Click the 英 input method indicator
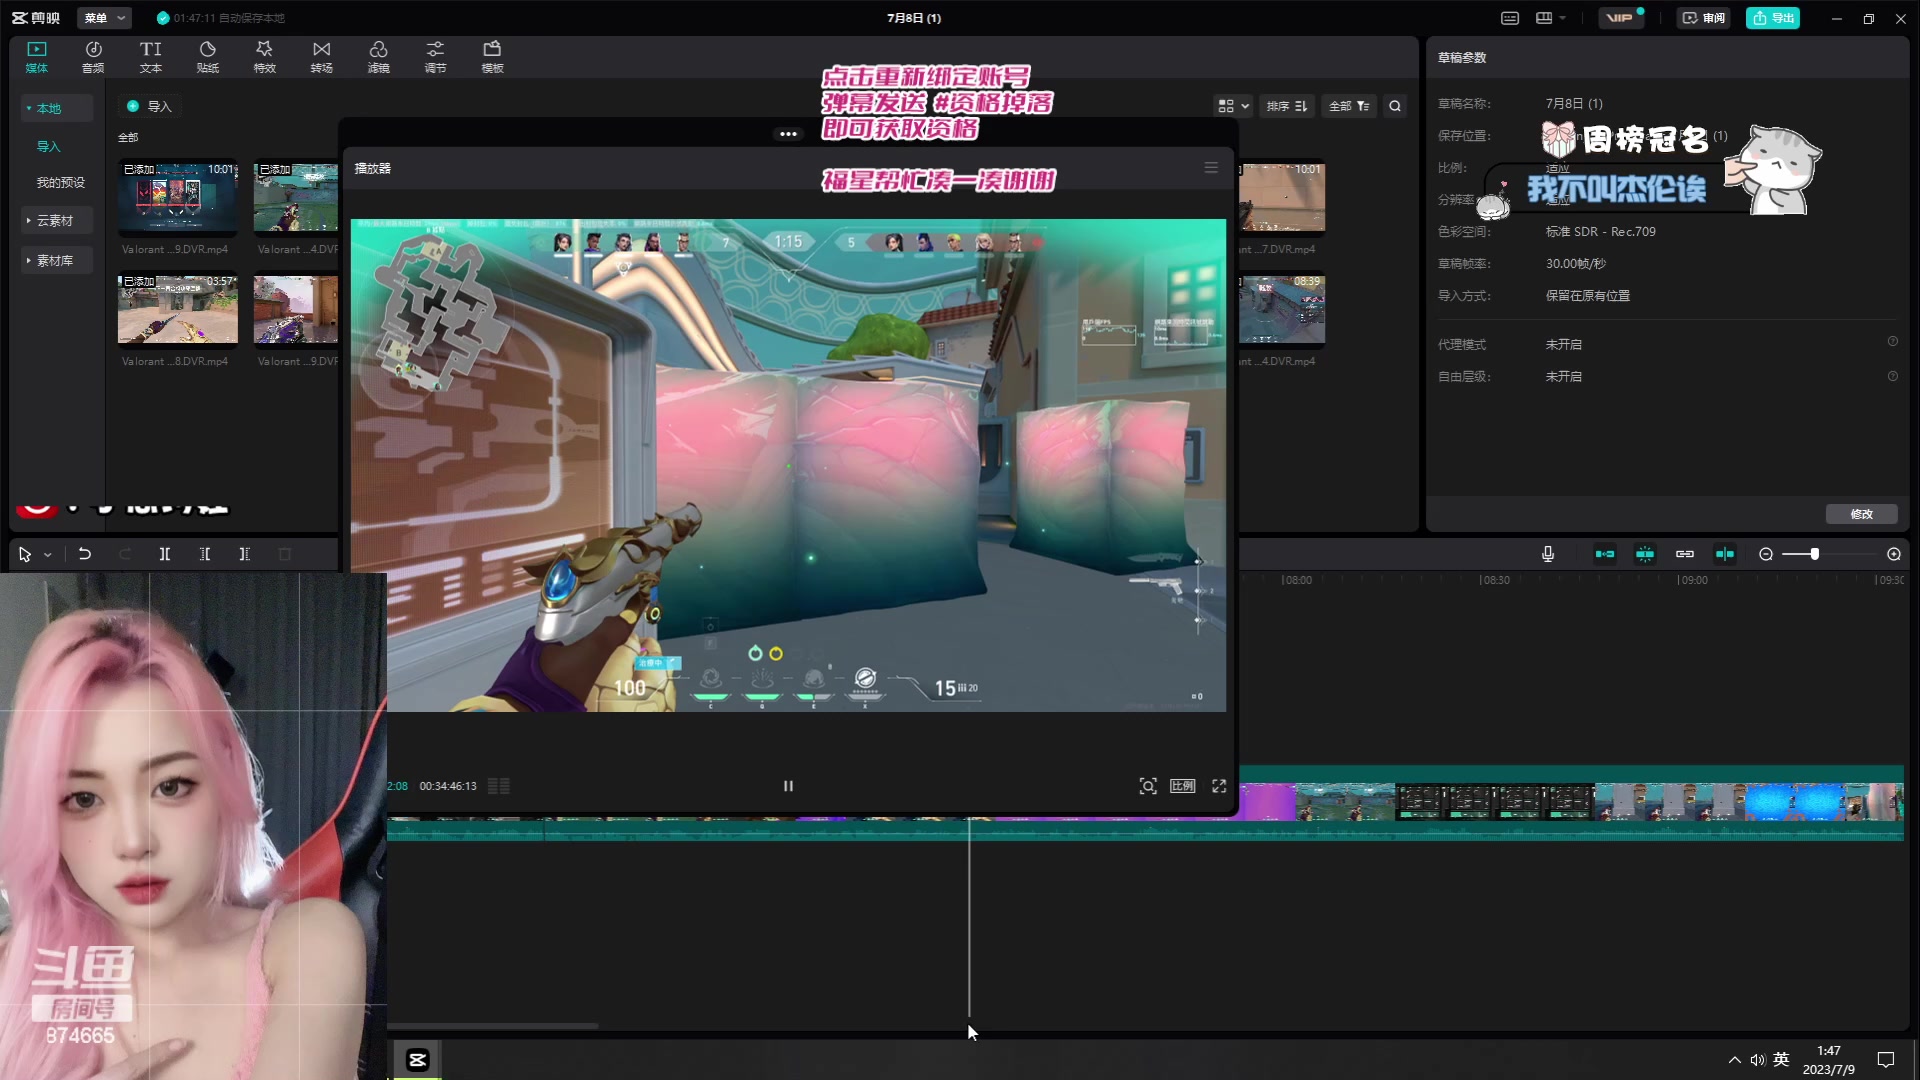 click(x=1781, y=1059)
